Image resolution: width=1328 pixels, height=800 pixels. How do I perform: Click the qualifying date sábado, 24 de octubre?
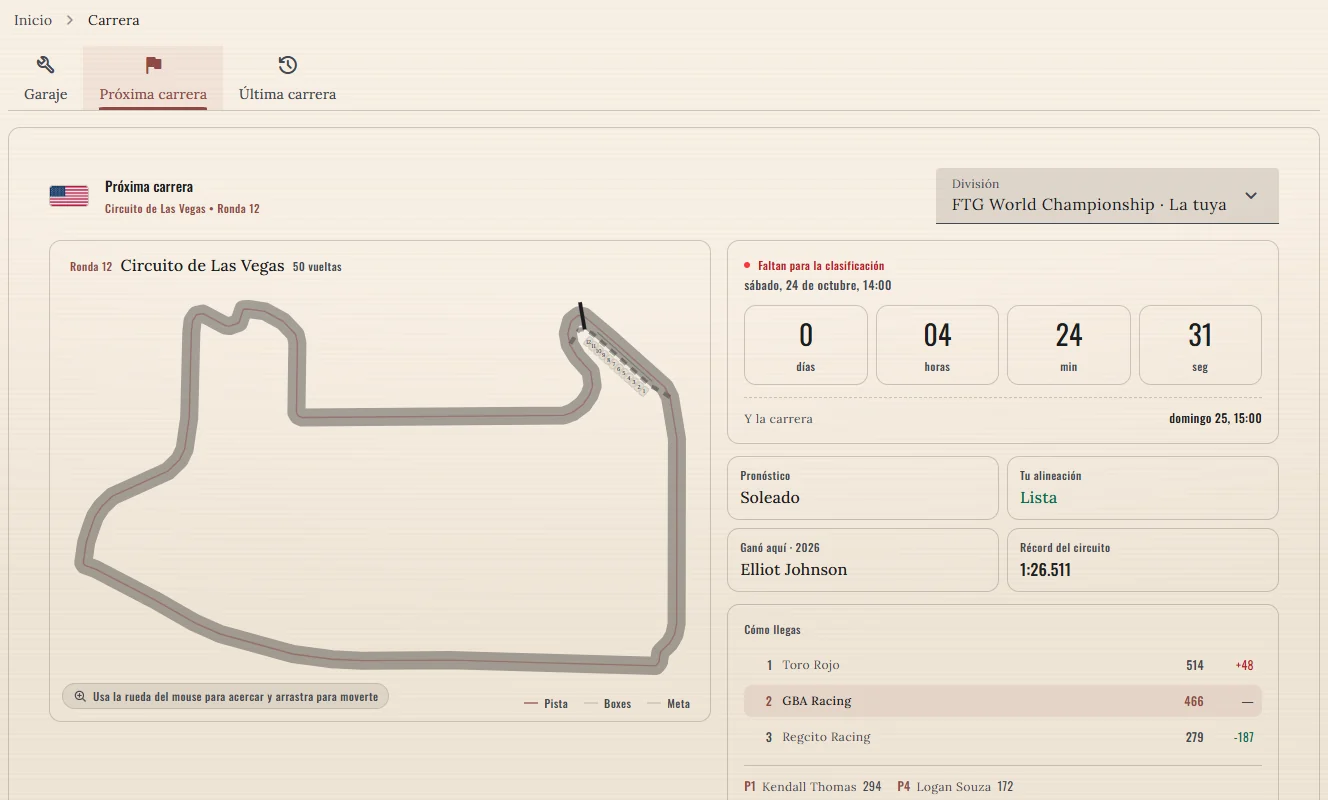pos(818,285)
